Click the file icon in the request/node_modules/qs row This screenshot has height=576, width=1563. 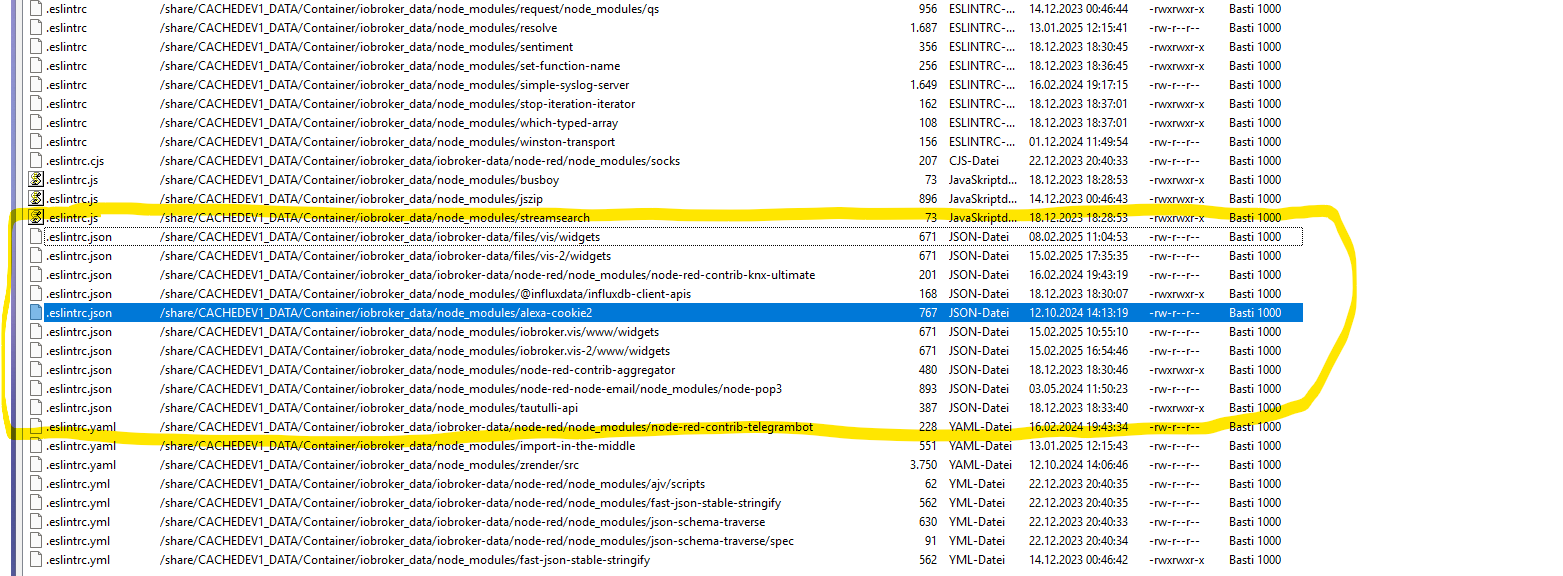click(x=37, y=9)
